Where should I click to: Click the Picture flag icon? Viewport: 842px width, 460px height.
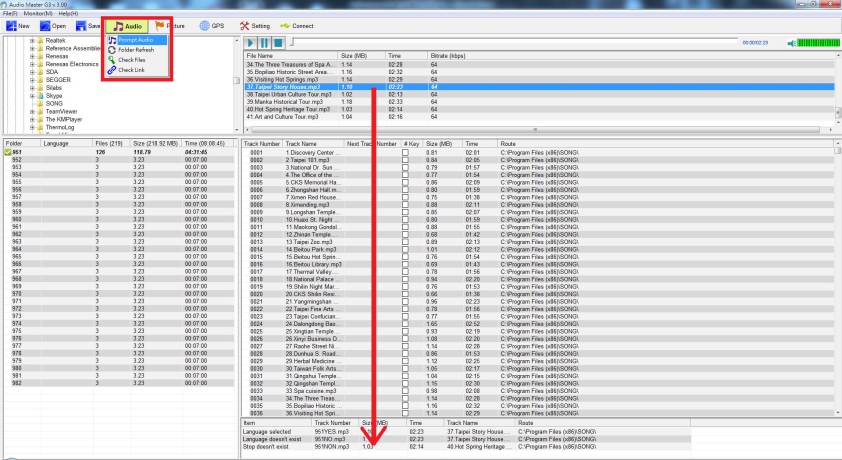coord(159,26)
